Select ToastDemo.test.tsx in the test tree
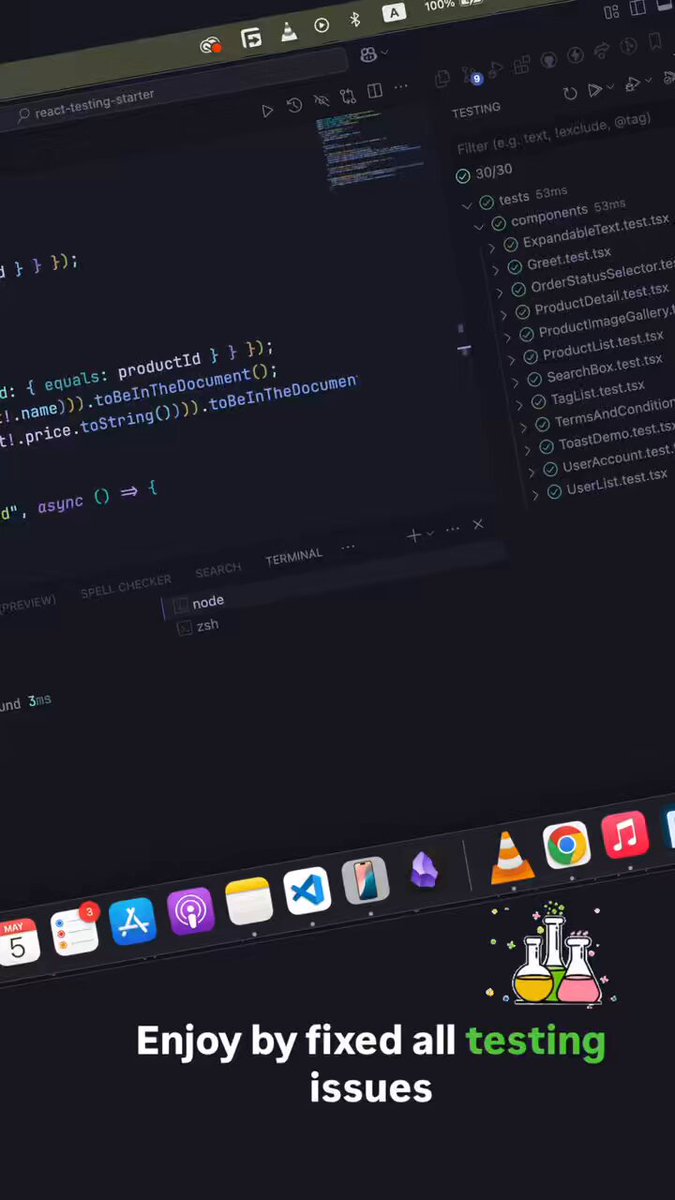 617,437
